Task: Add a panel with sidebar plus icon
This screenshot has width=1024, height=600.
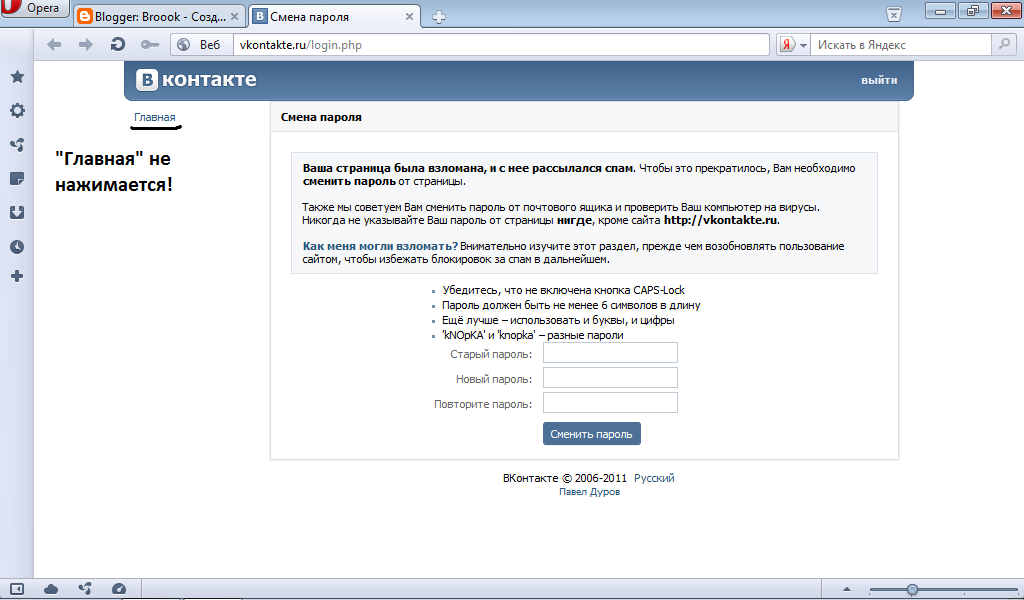Action: (x=17, y=276)
